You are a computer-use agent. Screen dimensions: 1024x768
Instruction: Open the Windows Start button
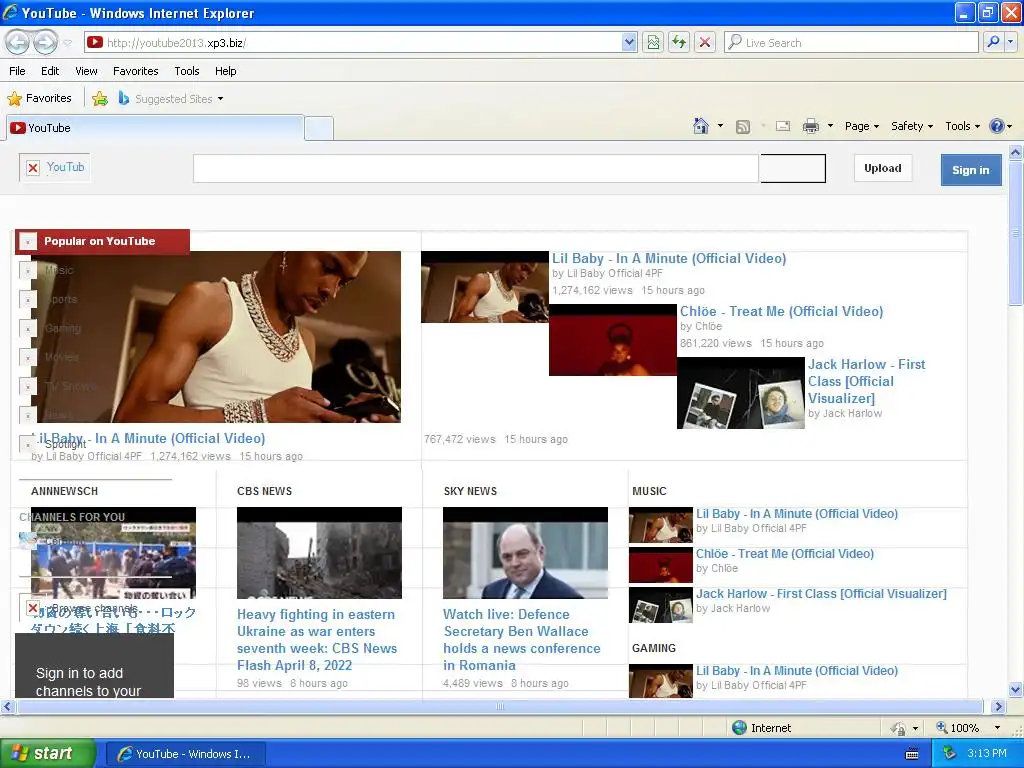point(47,754)
